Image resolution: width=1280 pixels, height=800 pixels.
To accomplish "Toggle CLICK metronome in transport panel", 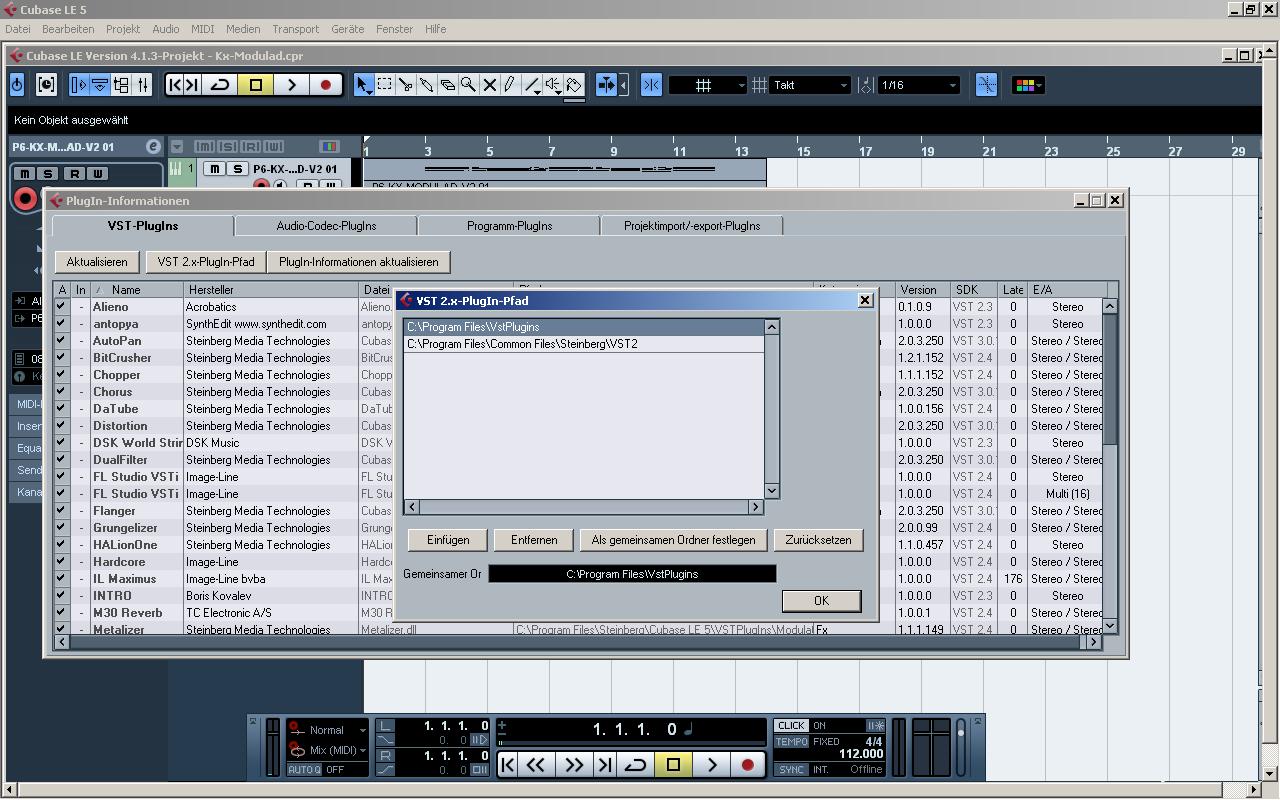I will pos(791,725).
